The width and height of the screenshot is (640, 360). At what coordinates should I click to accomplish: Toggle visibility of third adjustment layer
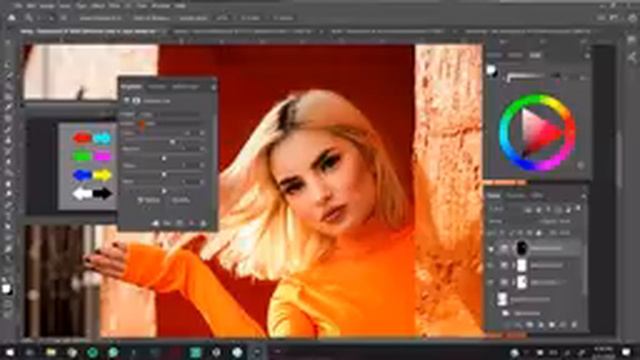coord(491,282)
